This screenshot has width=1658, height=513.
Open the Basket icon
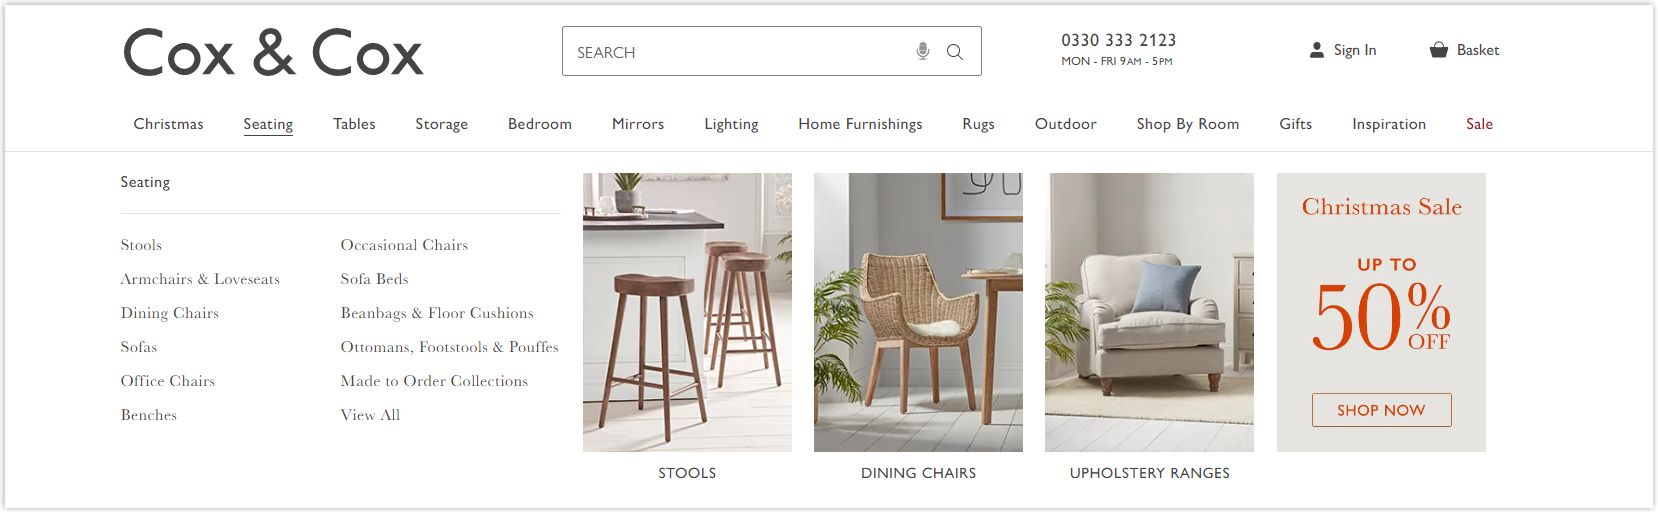click(x=1438, y=50)
